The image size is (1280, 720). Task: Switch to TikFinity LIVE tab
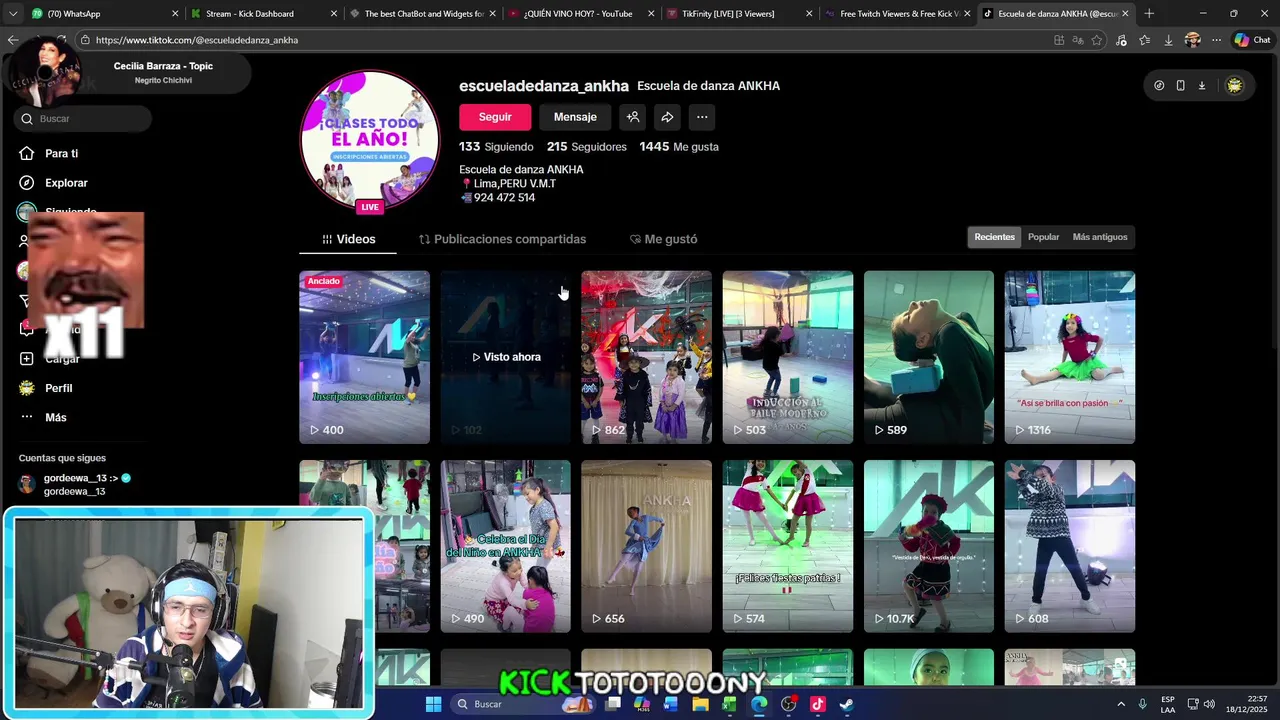point(740,14)
